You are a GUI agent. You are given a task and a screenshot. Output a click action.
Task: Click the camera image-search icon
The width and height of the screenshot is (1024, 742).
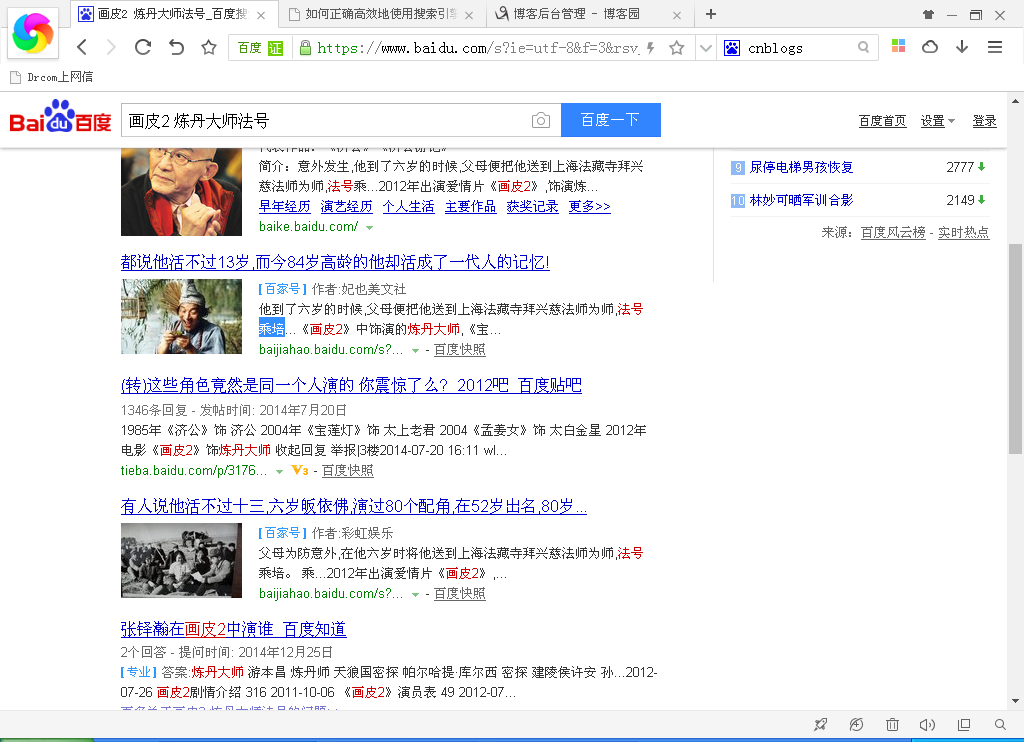coord(541,120)
